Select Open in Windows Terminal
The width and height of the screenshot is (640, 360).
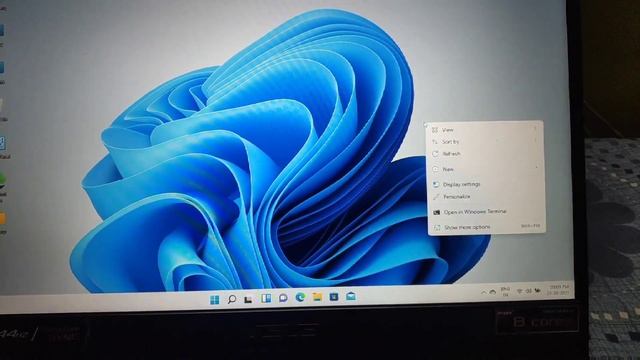point(487,212)
